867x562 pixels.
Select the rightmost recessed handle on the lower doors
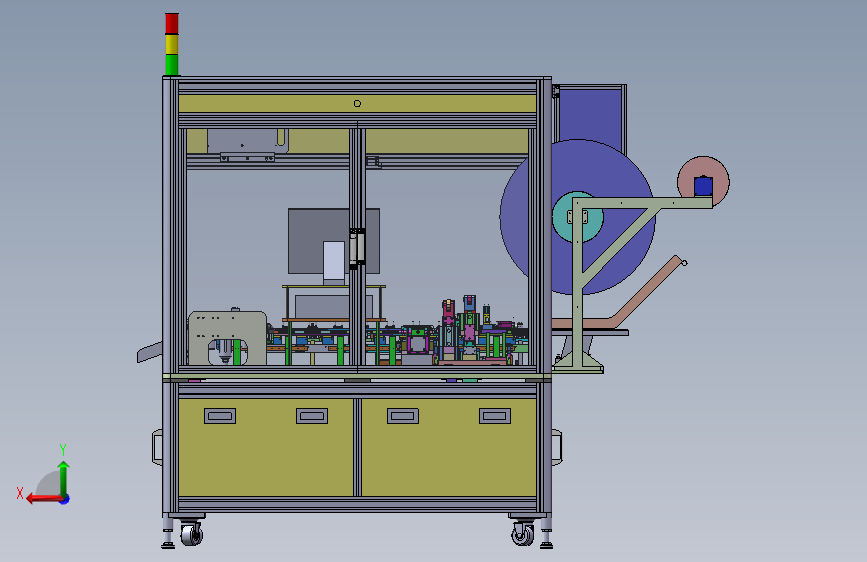[x=495, y=416]
